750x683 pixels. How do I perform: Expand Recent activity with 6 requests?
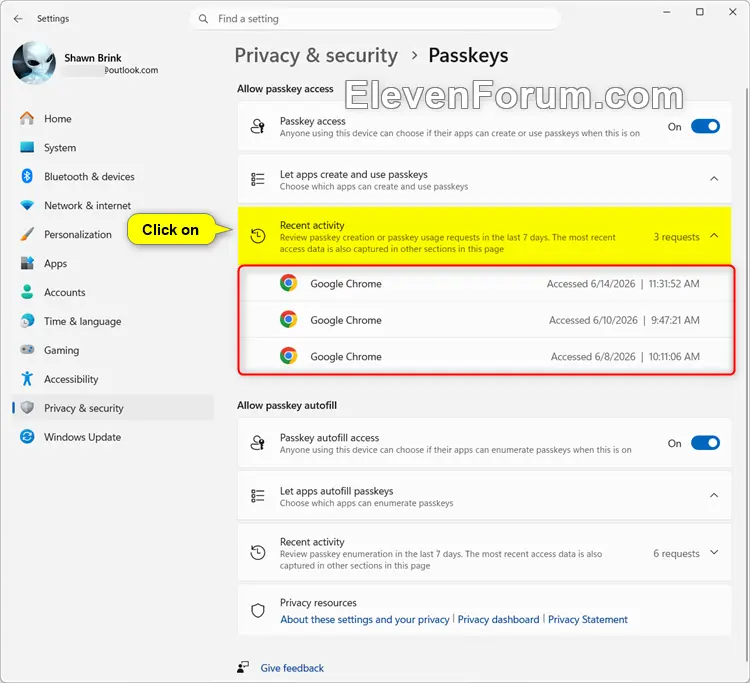tap(714, 552)
